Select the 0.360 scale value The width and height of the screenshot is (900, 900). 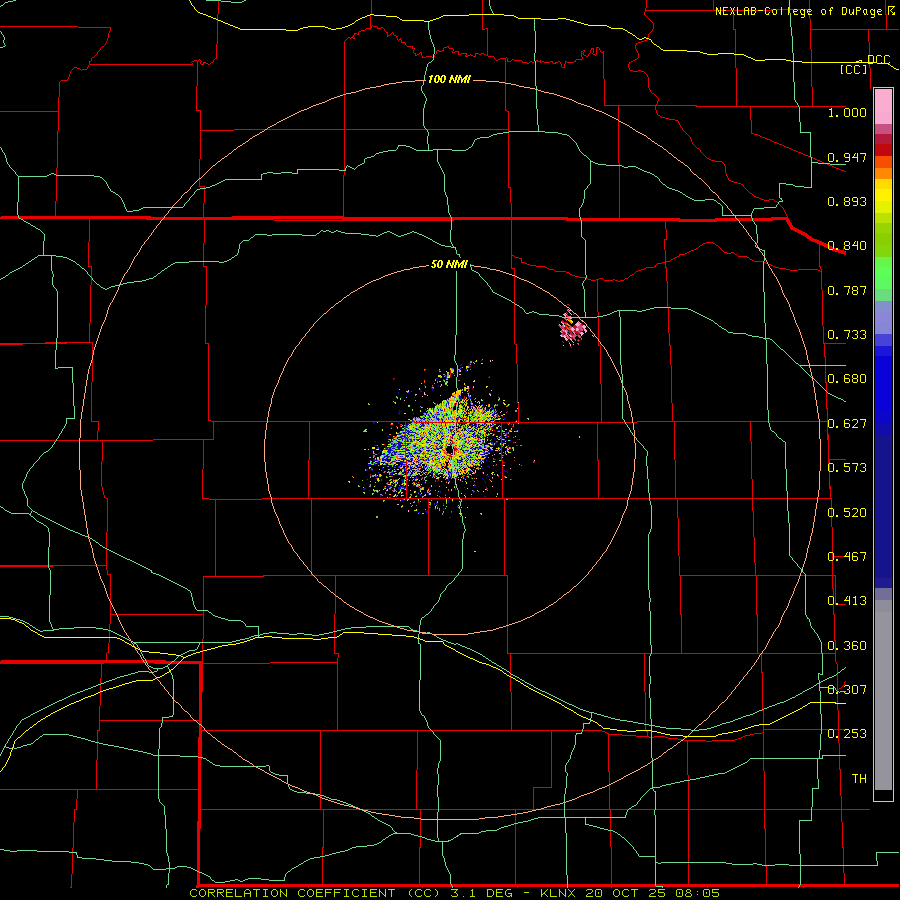[x=847, y=646]
